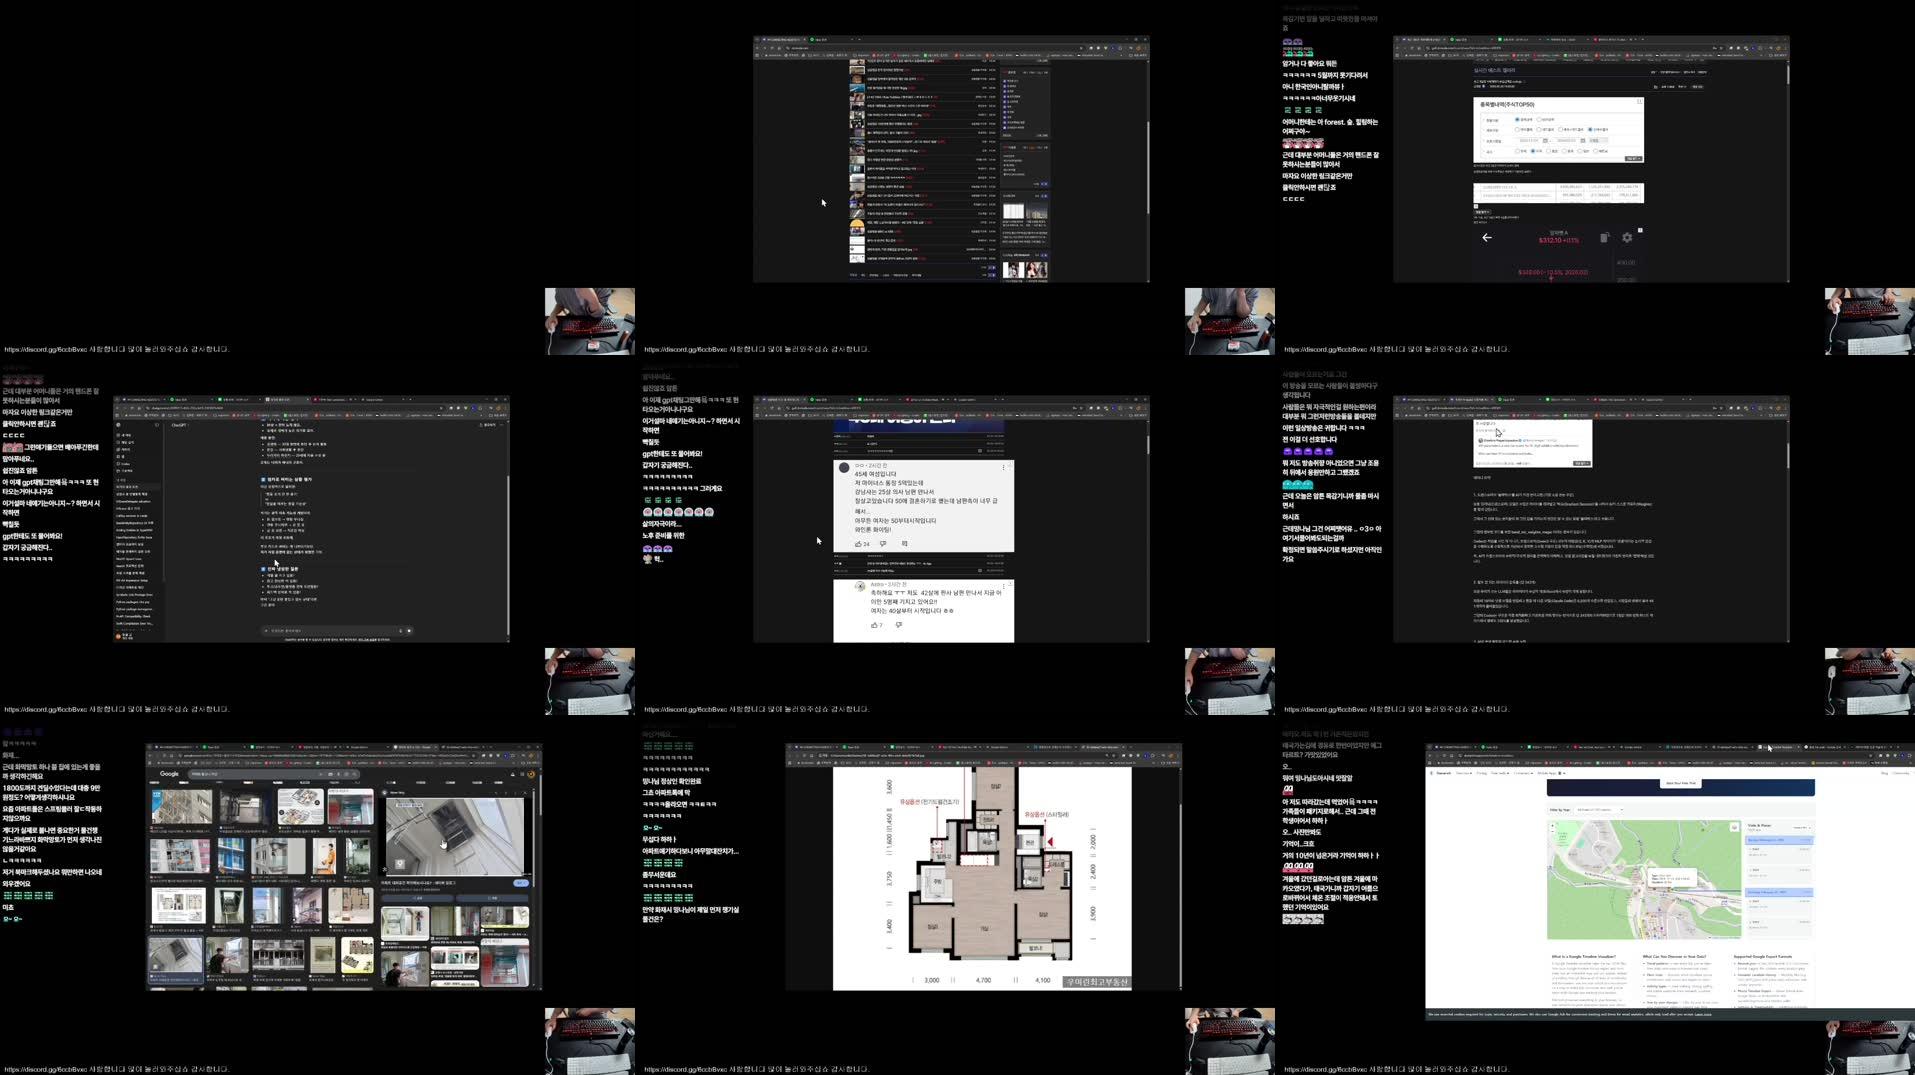1915x1075 pixels.
Task: Select the first 종목별 radio button in the filter panel
Action: coord(1517,119)
